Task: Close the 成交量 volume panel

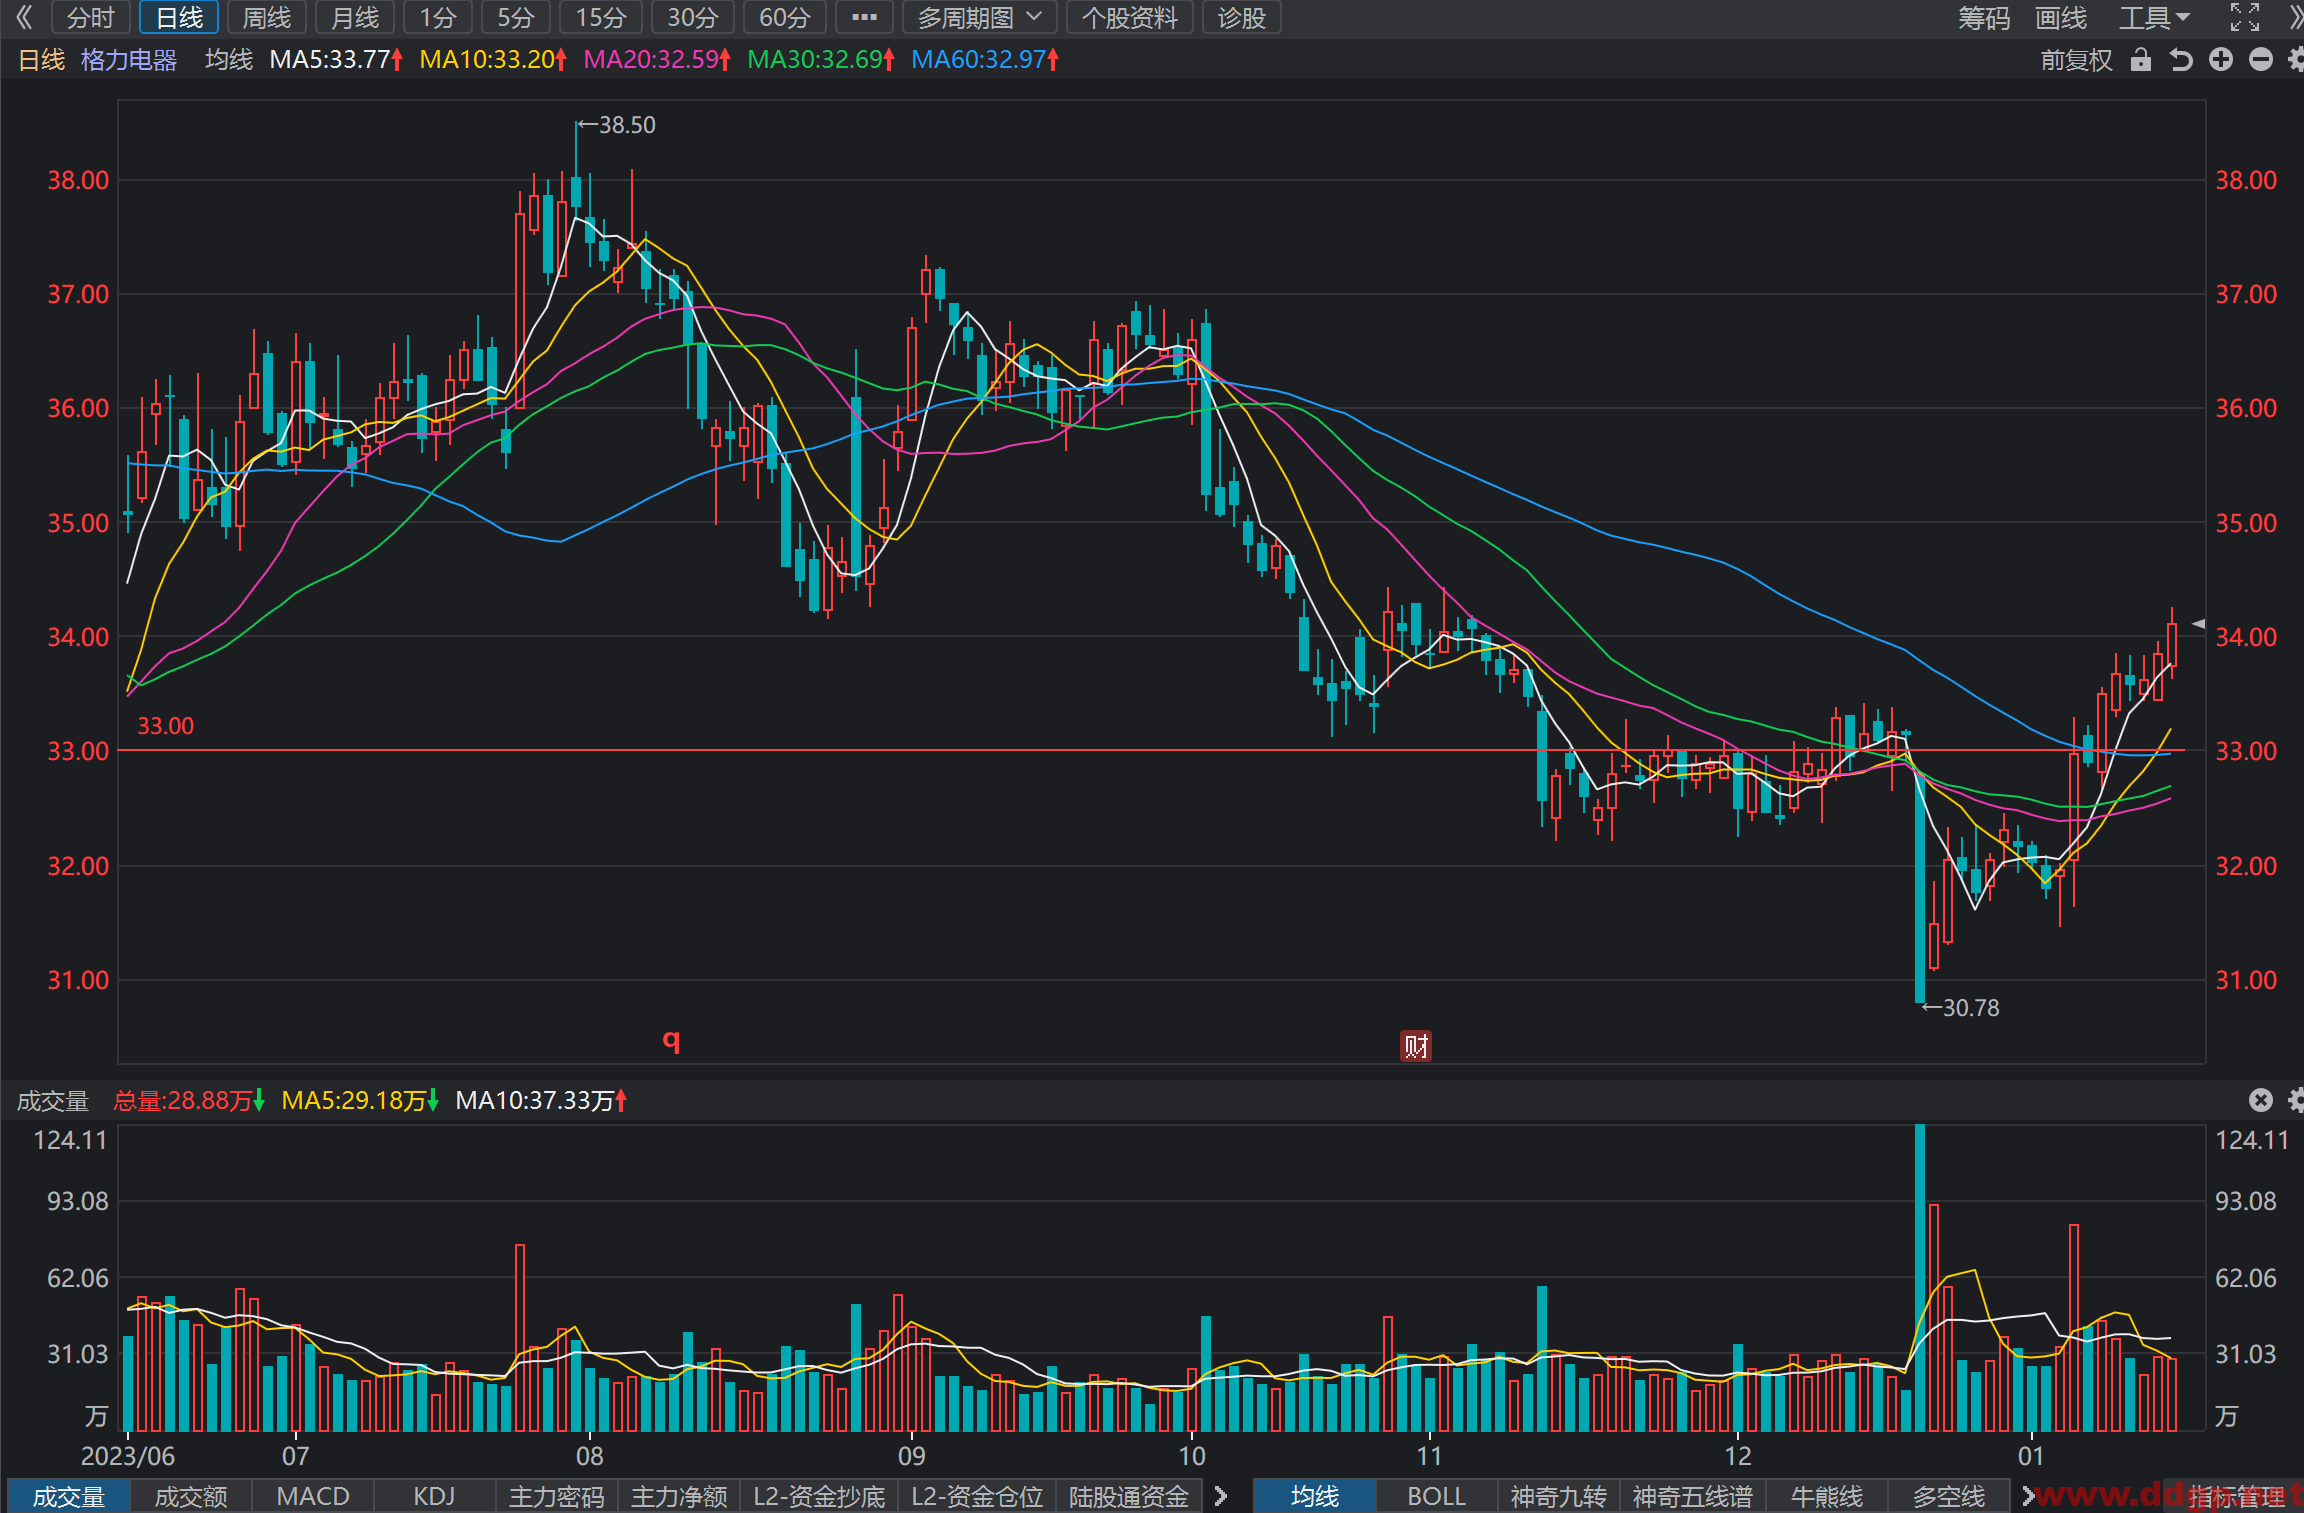Action: (2261, 1100)
